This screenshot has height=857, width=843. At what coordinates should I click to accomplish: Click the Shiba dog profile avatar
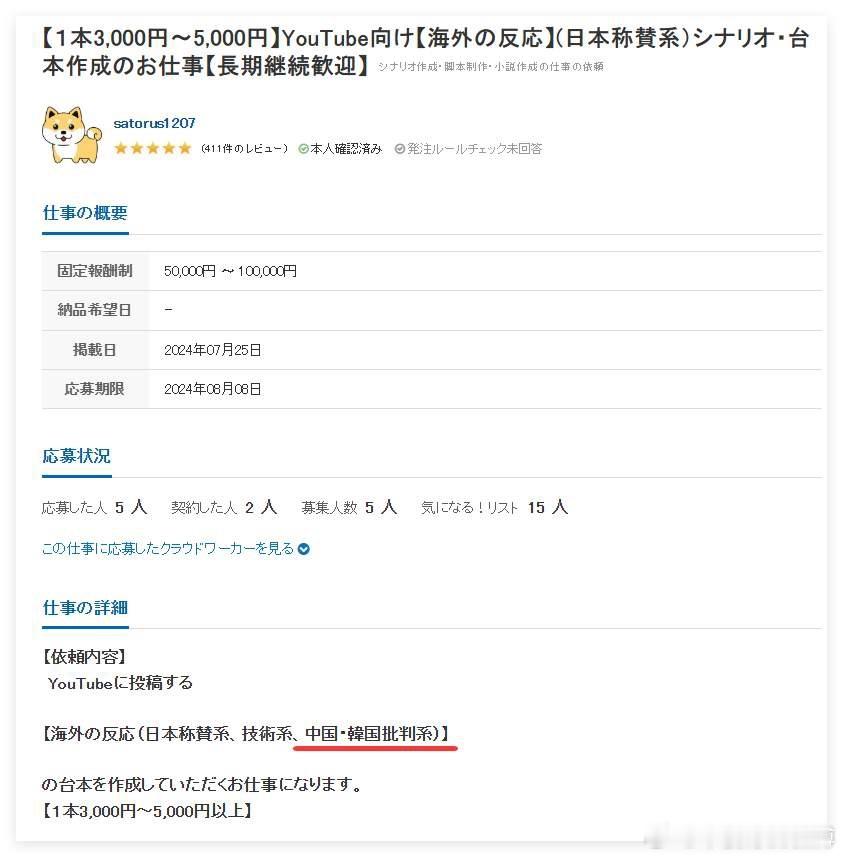(x=72, y=135)
